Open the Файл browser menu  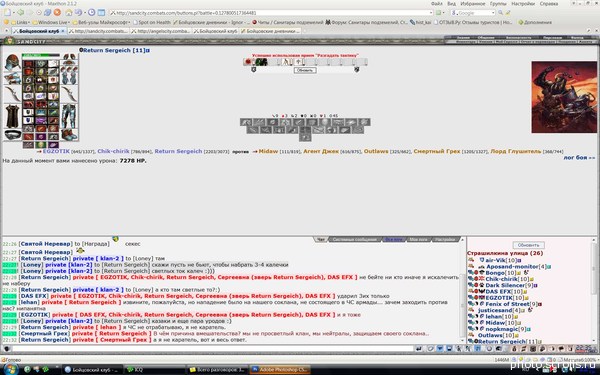(x=437, y=3)
